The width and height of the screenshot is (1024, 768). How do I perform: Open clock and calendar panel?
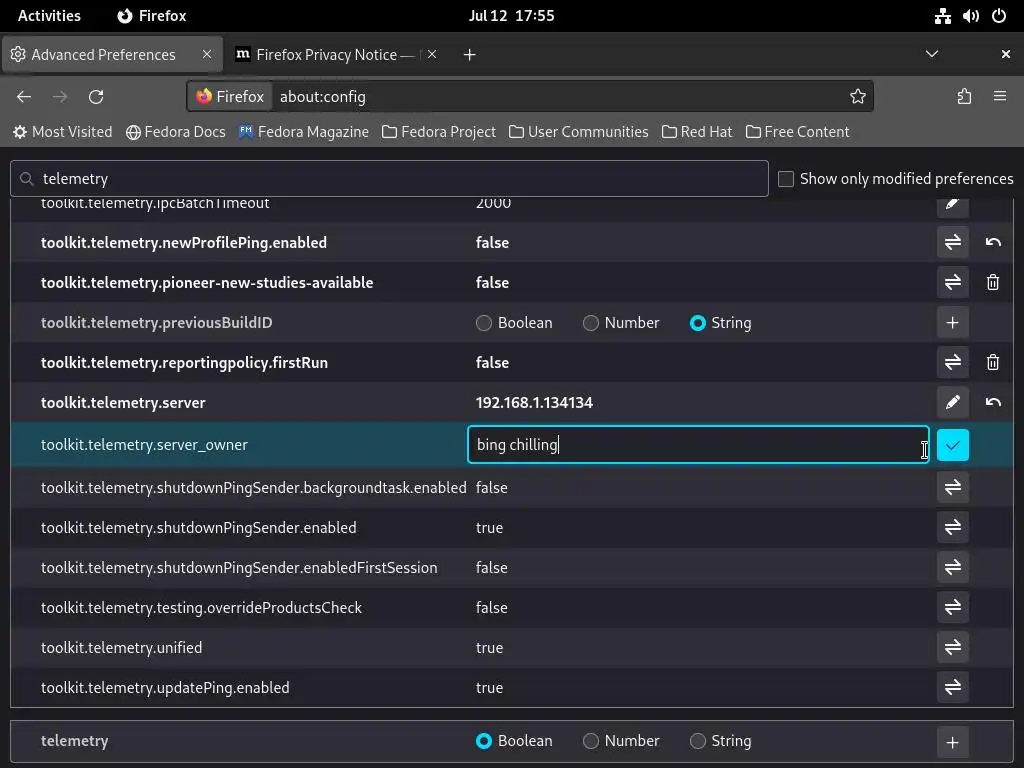click(511, 16)
